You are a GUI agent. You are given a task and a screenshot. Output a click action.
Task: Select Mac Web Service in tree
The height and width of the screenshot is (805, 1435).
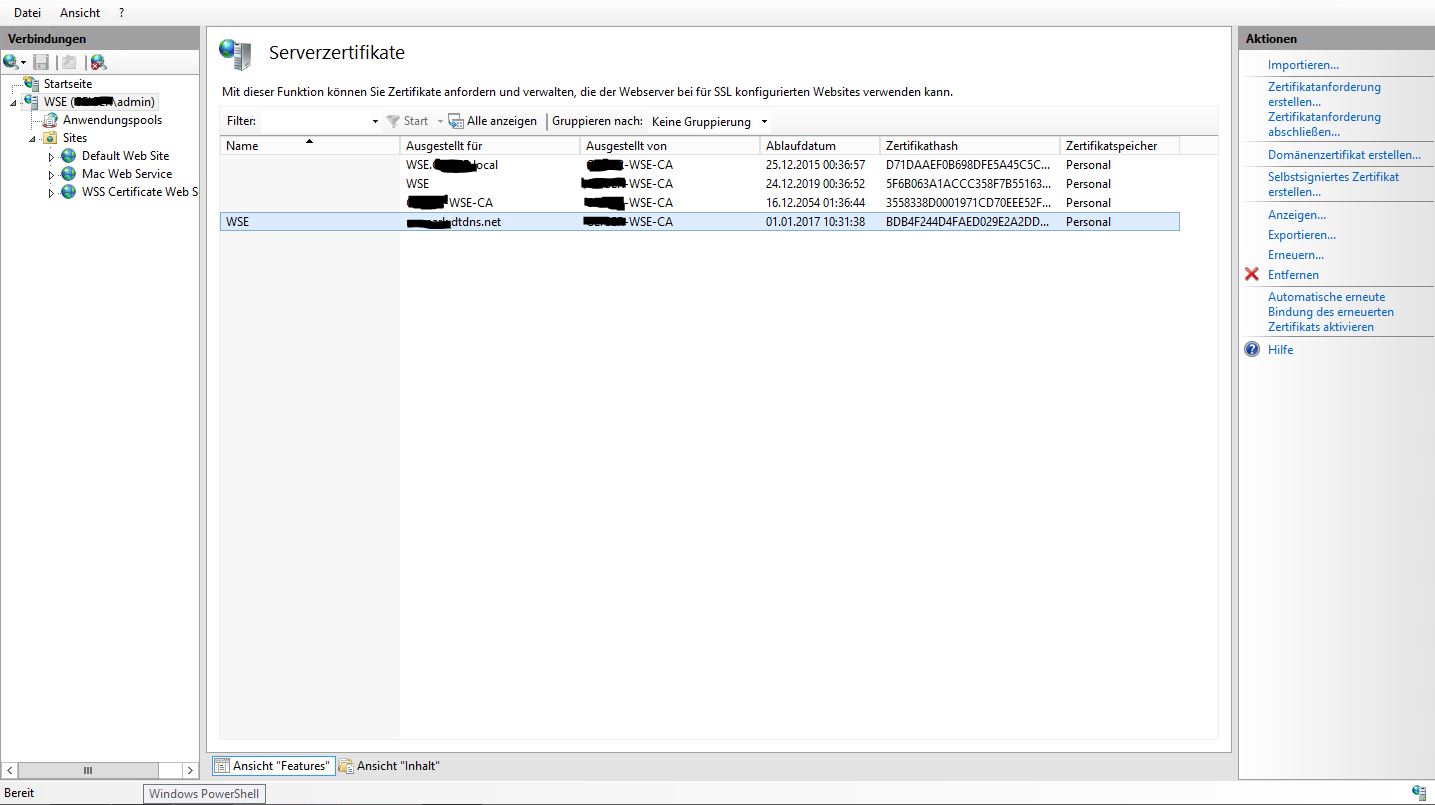click(127, 174)
